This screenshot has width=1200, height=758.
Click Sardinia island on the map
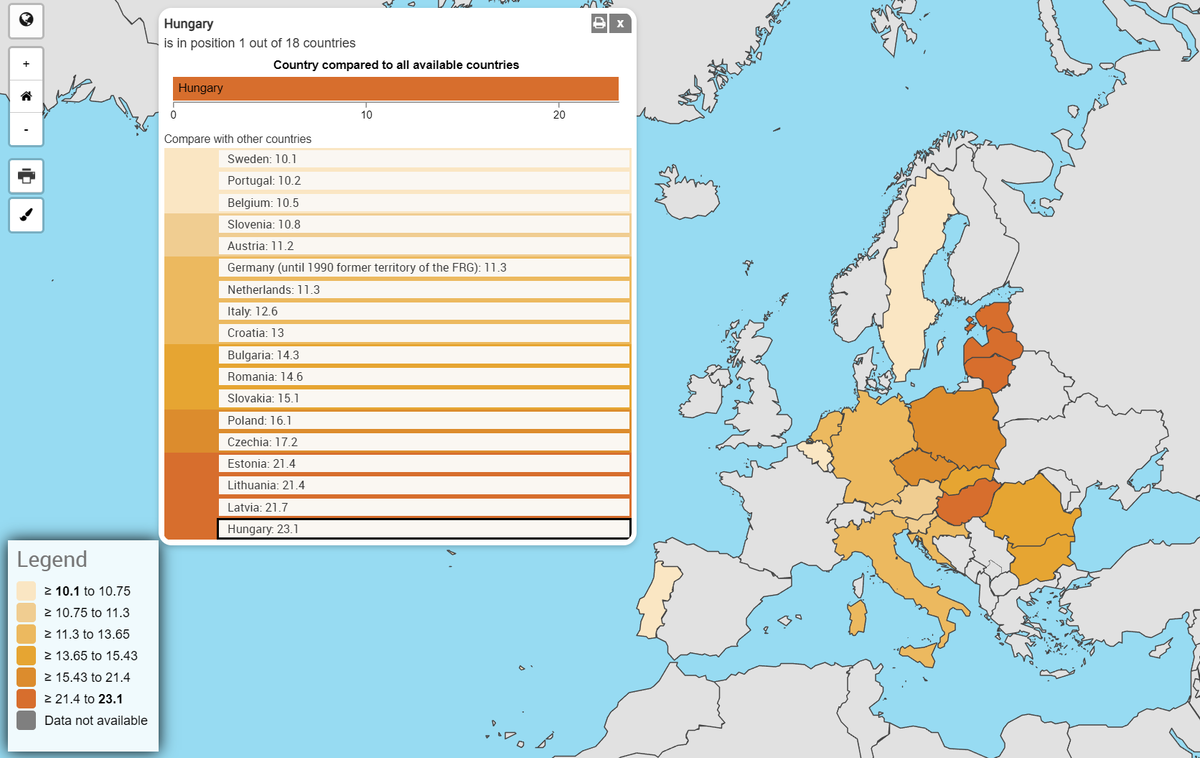(x=855, y=618)
